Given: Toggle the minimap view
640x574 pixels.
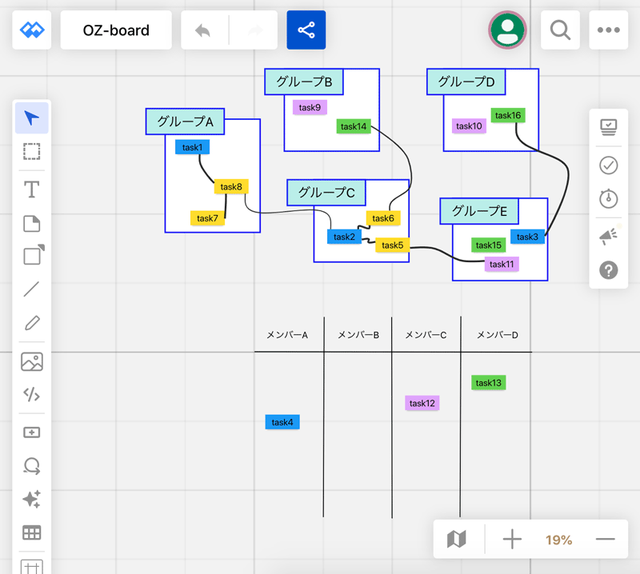Looking at the screenshot, I should (457, 539).
